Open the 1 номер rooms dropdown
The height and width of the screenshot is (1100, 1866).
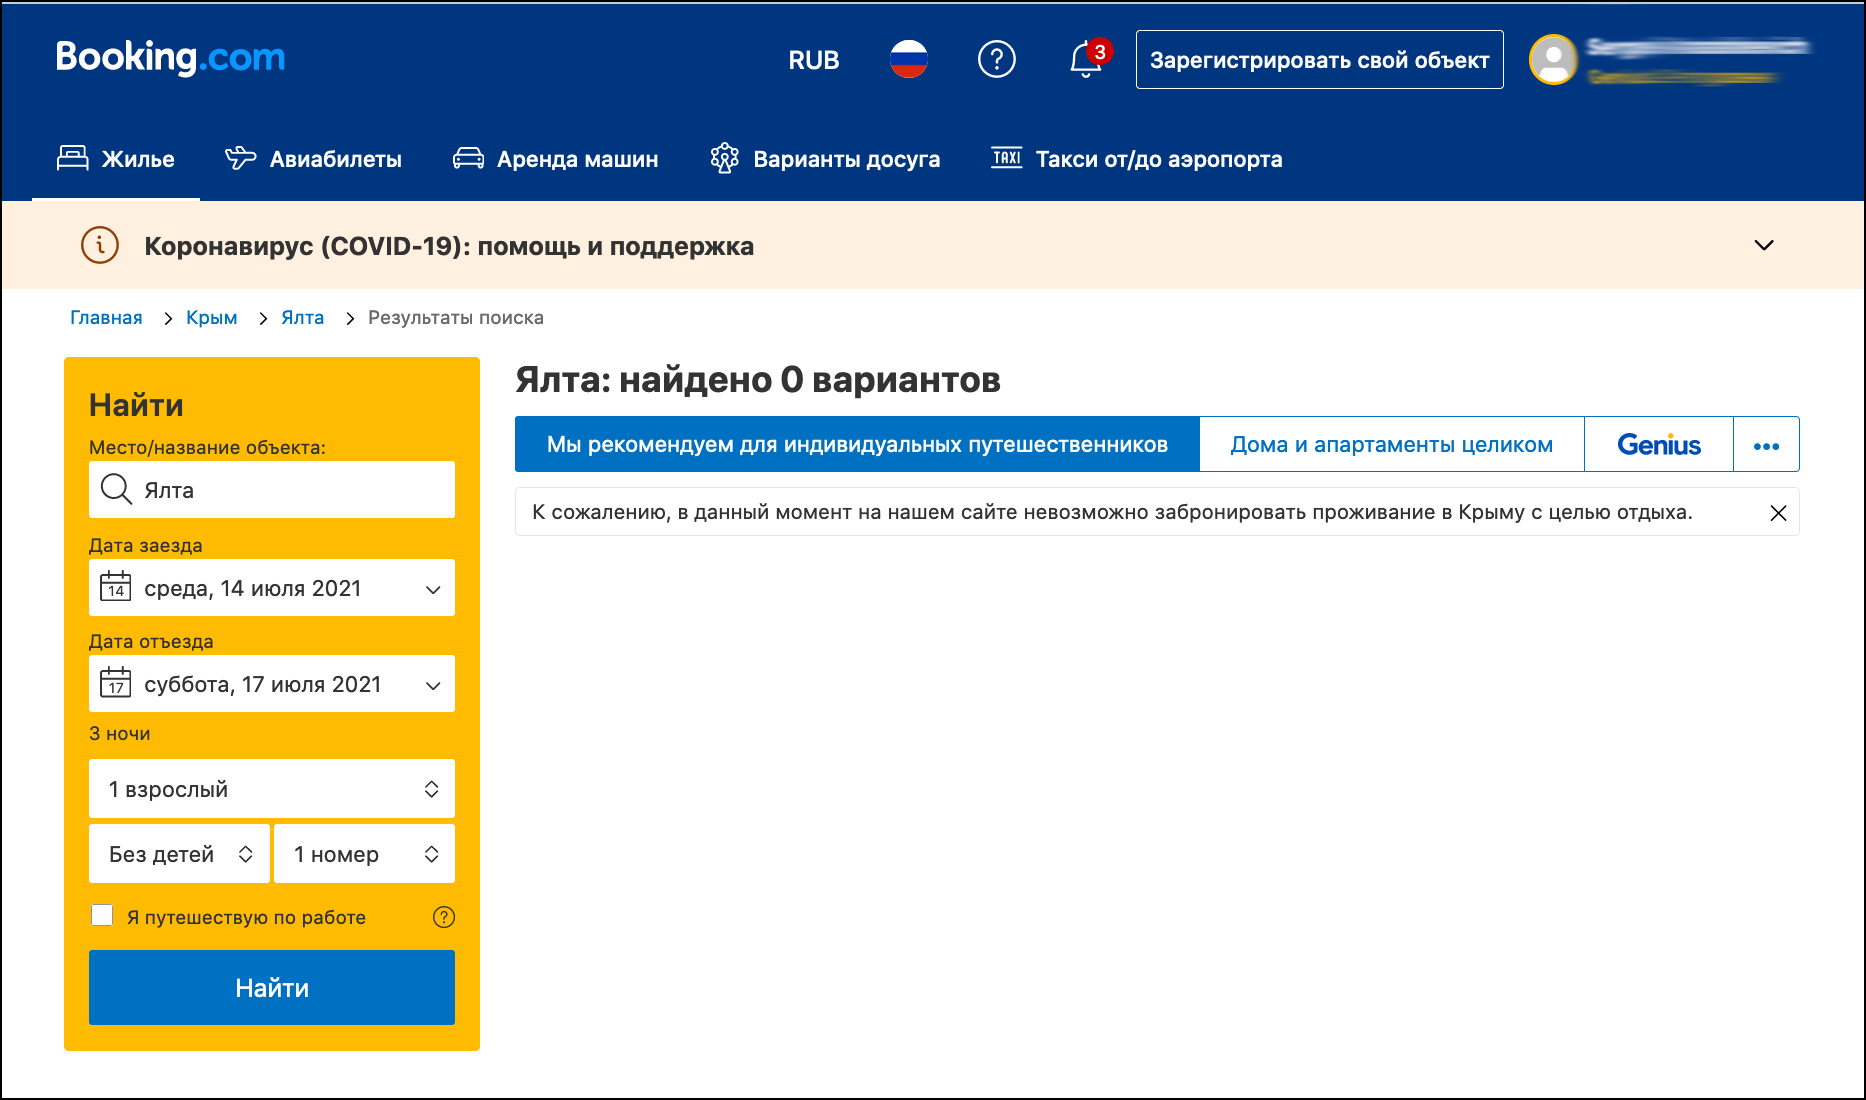point(365,853)
